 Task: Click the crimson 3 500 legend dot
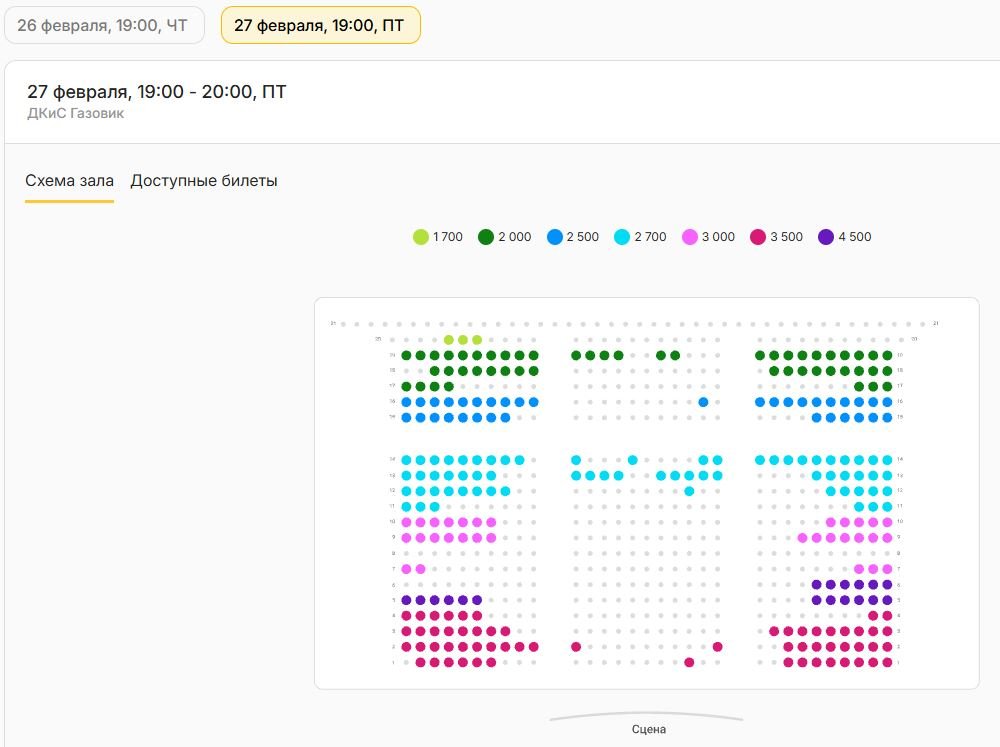[x=758, y=237]
